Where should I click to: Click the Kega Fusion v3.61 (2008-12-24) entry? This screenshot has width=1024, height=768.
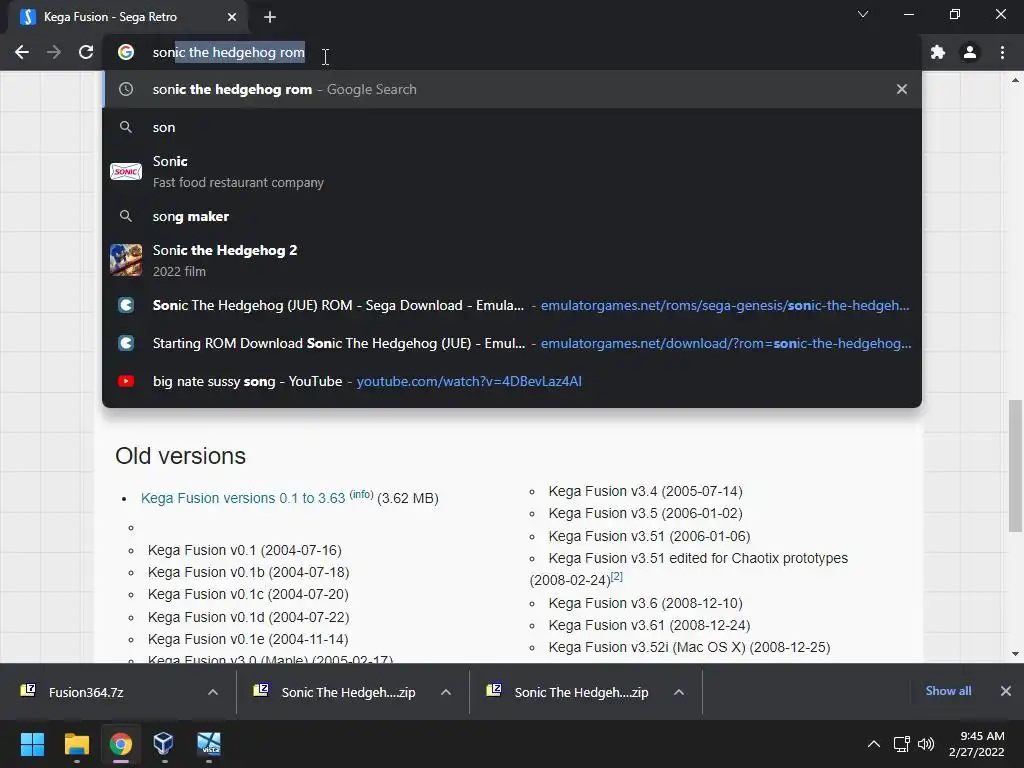(x=649, y=625)
